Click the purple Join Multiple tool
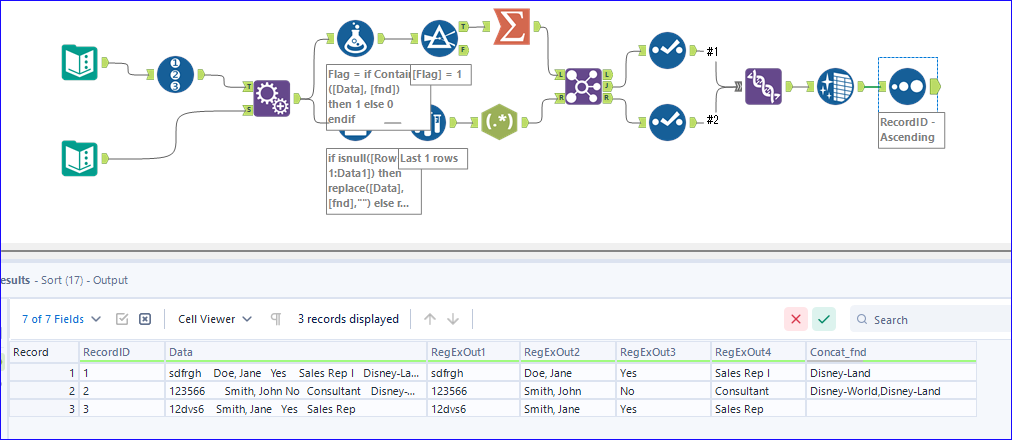Image resolution: width=1012 pixels, height=440 pixels. (581, 86)
